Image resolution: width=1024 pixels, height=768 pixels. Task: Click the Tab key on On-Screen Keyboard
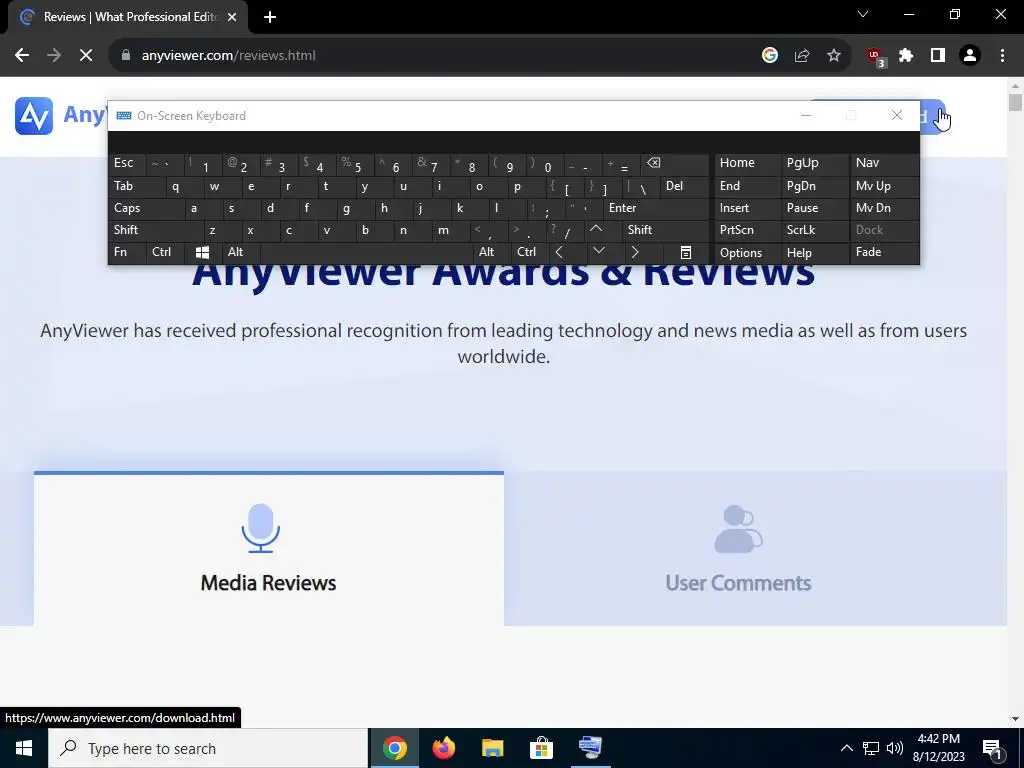[x=136, y=186]
